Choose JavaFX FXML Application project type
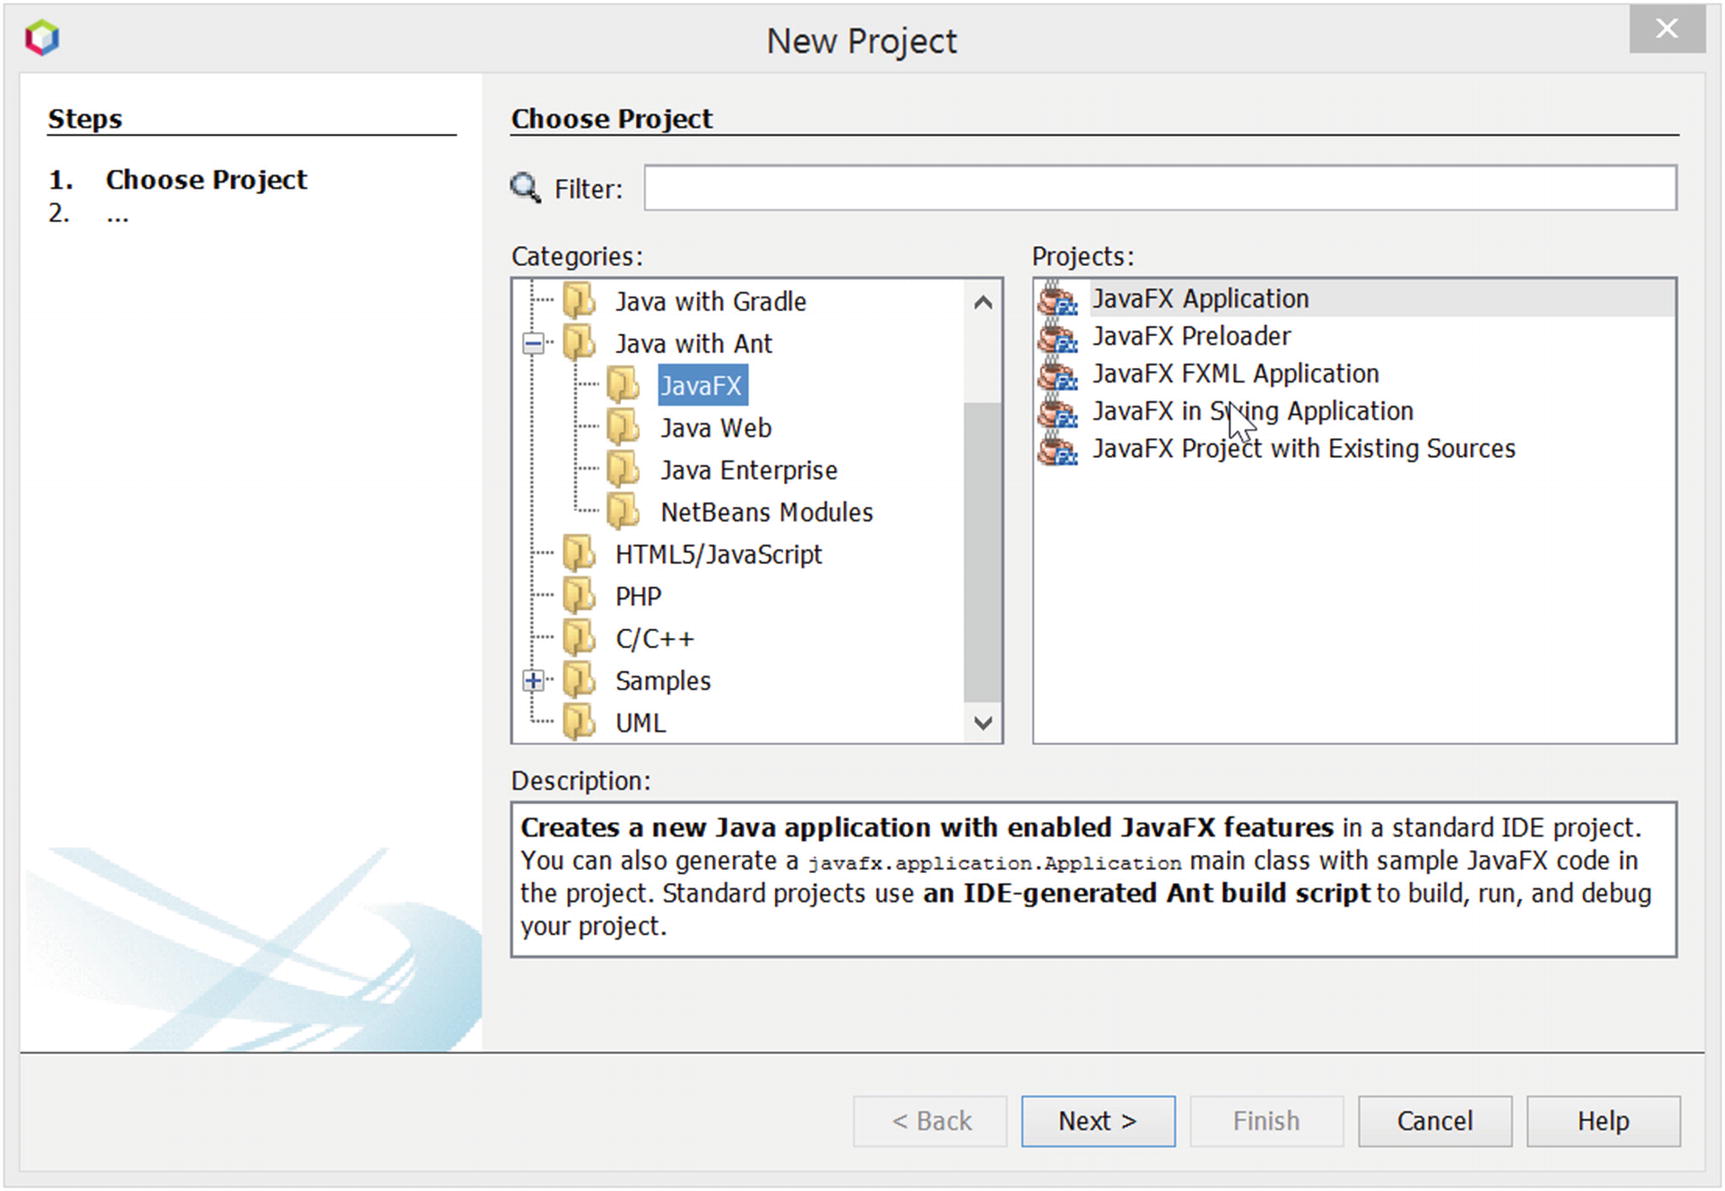1725x1191 pixels. pos(1235,373)
